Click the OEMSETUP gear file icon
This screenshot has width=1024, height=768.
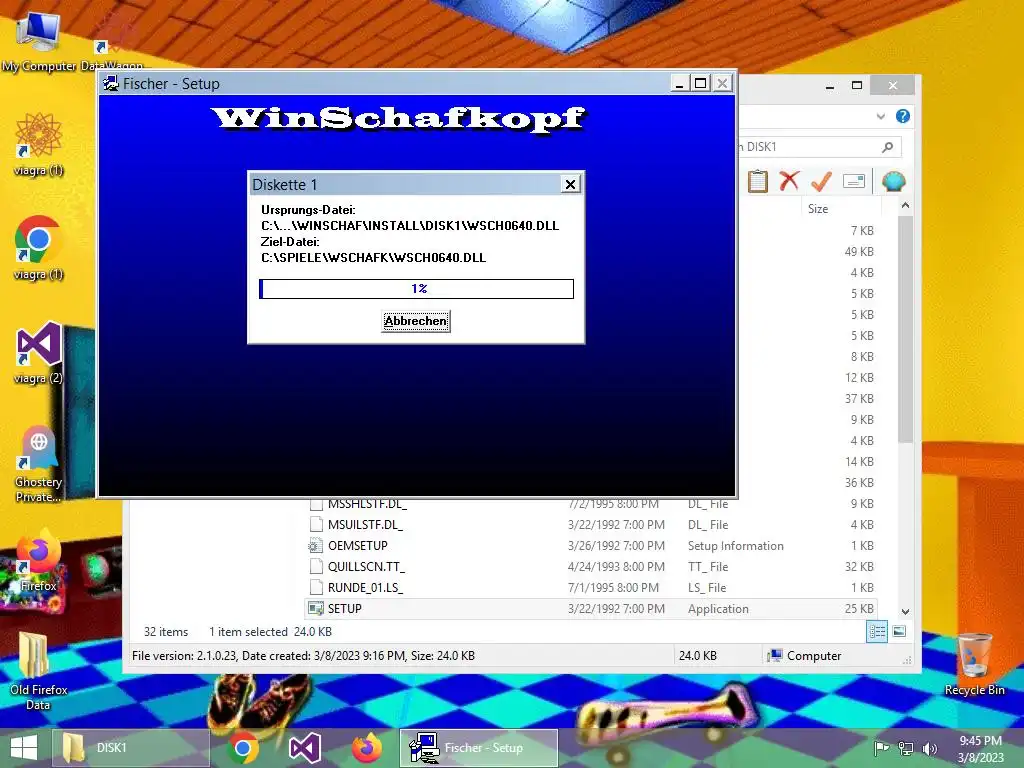316,546
